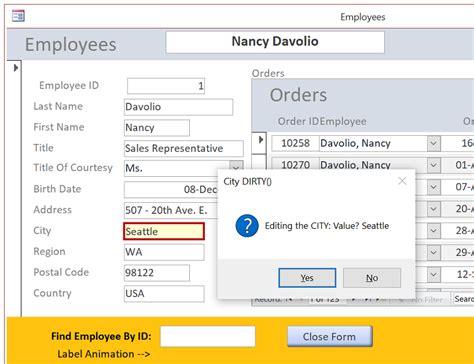Screen dimensions: 474x364
Task: Click the Label Animation --> text
Action: click(104, 354)
